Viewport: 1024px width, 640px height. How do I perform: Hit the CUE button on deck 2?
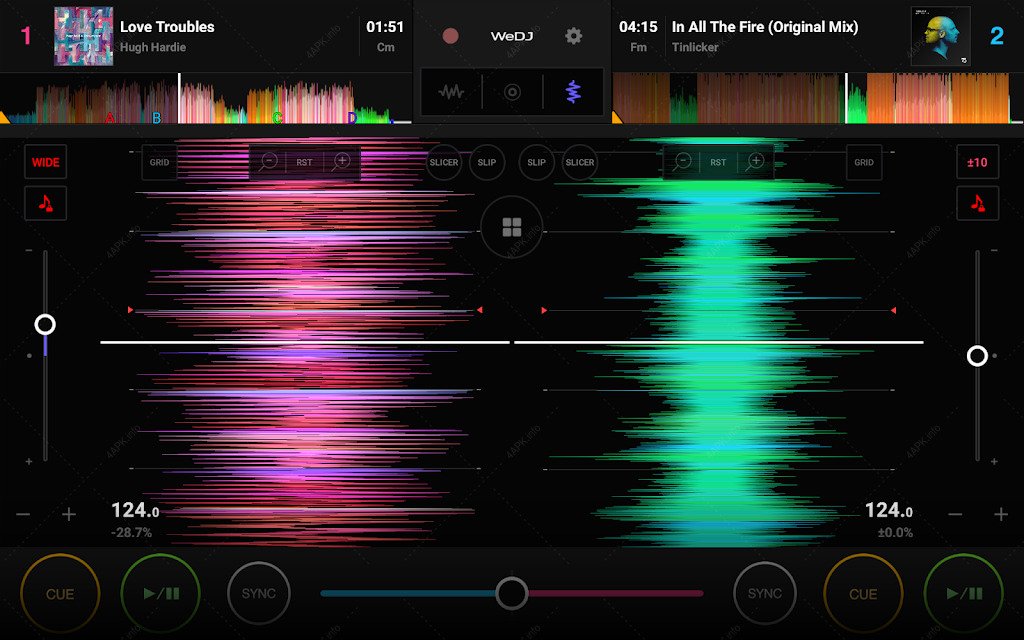(863, 594)
